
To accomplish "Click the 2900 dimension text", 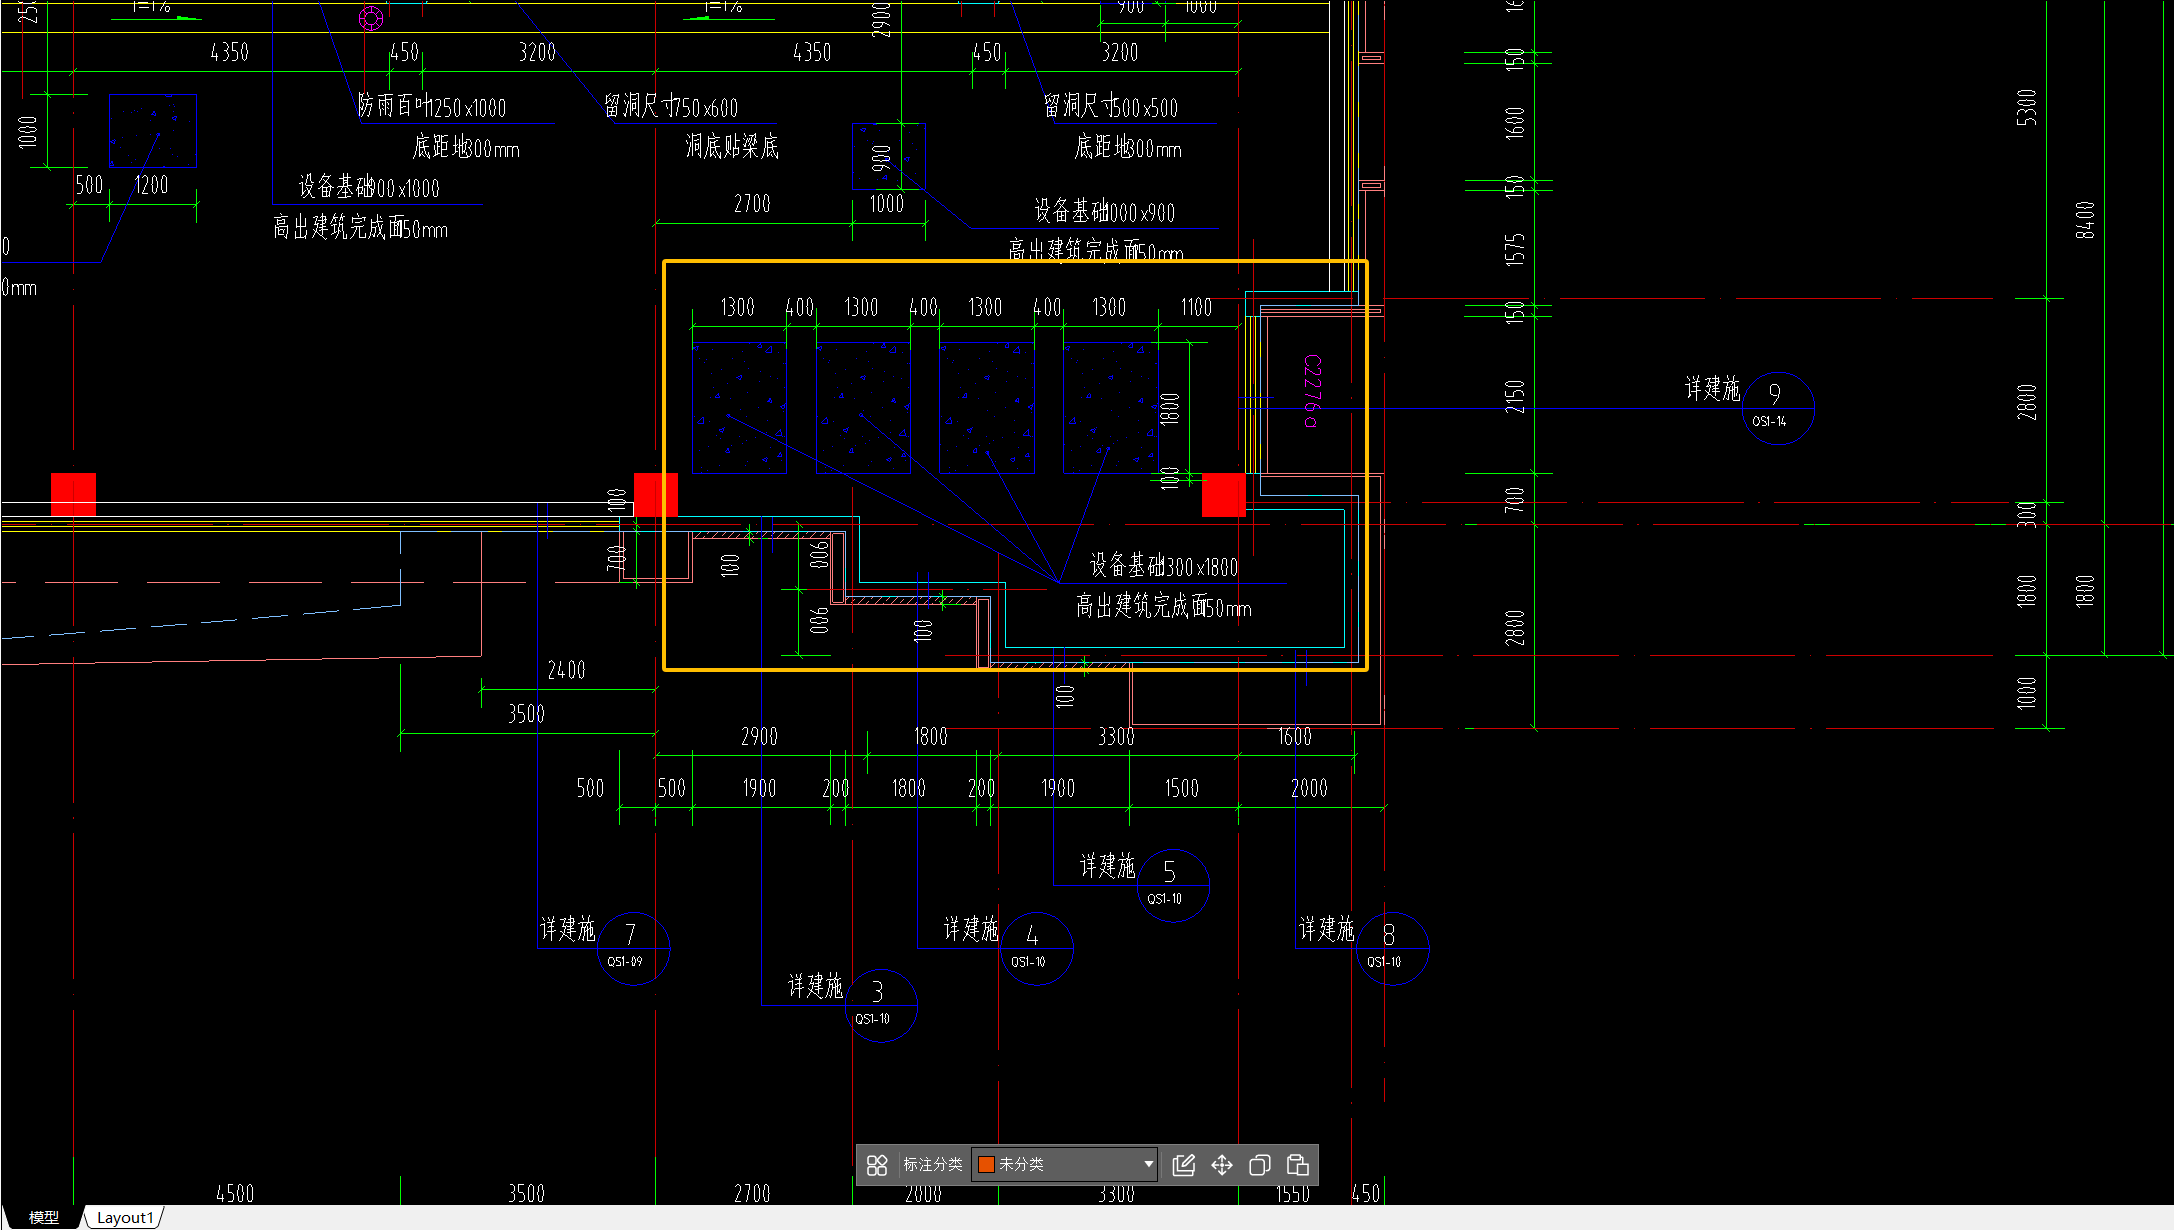I will [x=759, y=737].
